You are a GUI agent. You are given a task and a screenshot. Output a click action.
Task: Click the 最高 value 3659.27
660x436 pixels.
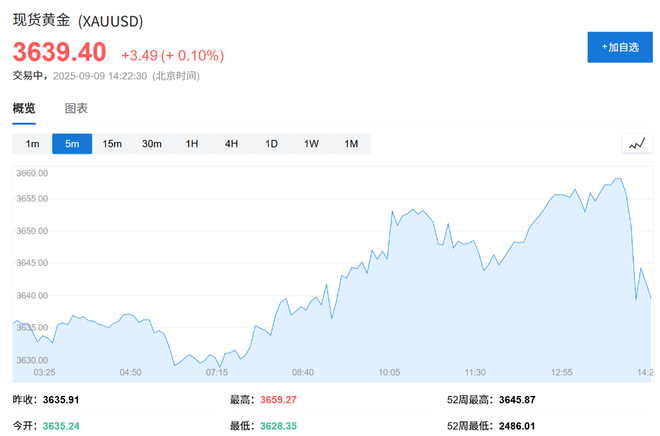[280, 400]
